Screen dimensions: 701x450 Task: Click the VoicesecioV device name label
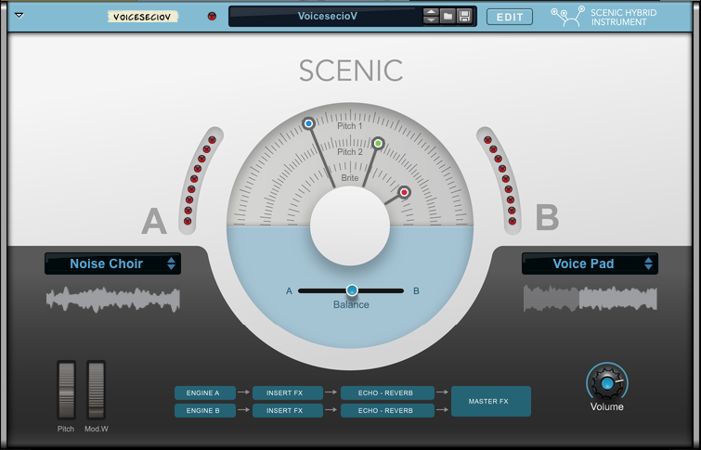pyautogui.click(x=142, y=17)
